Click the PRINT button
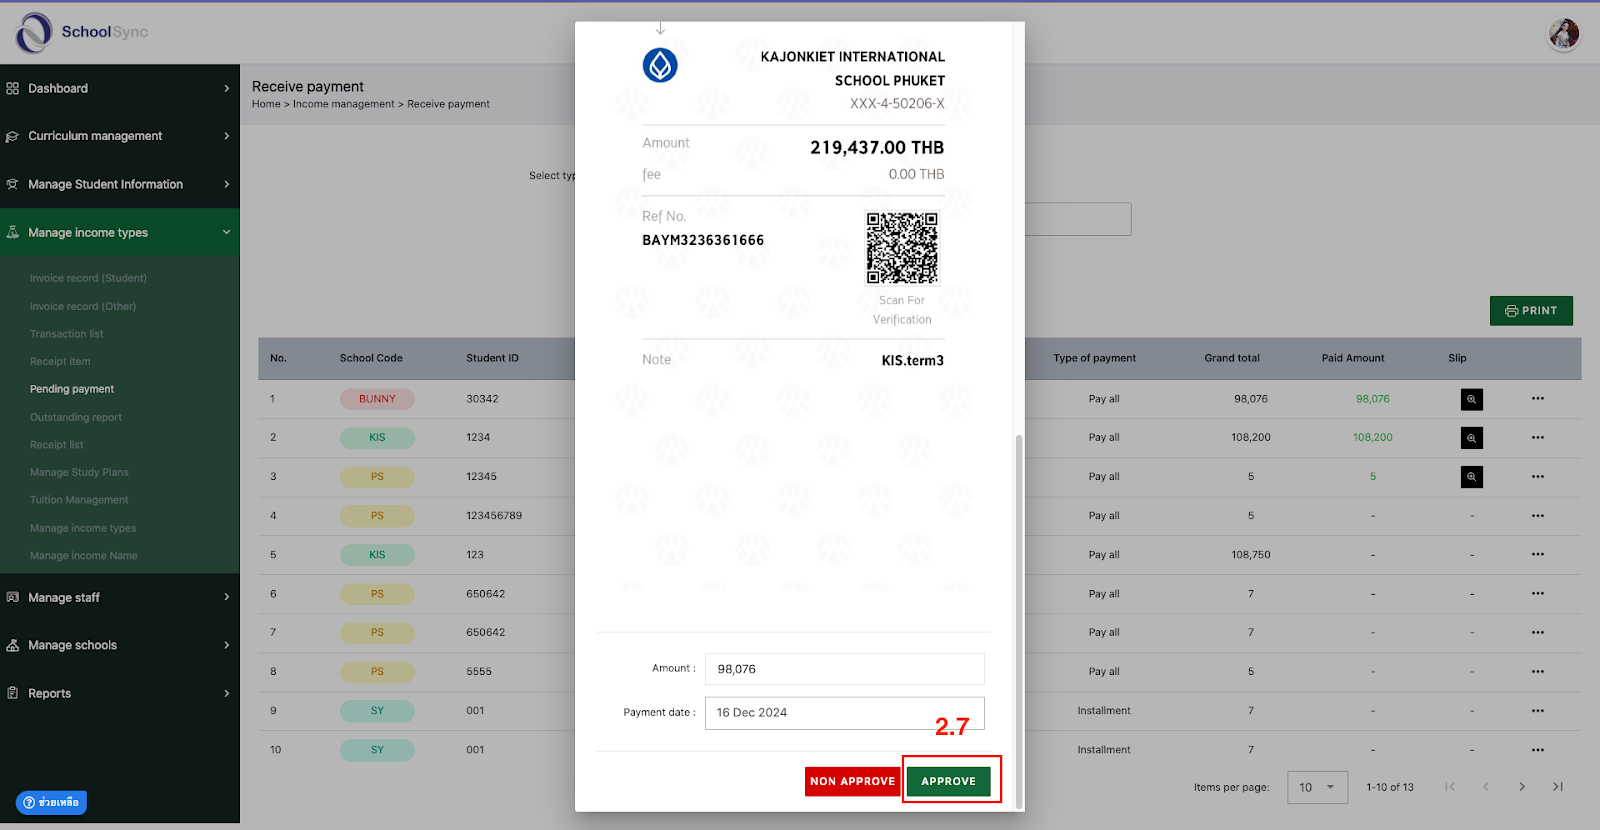 click(x=1531, y=311)
